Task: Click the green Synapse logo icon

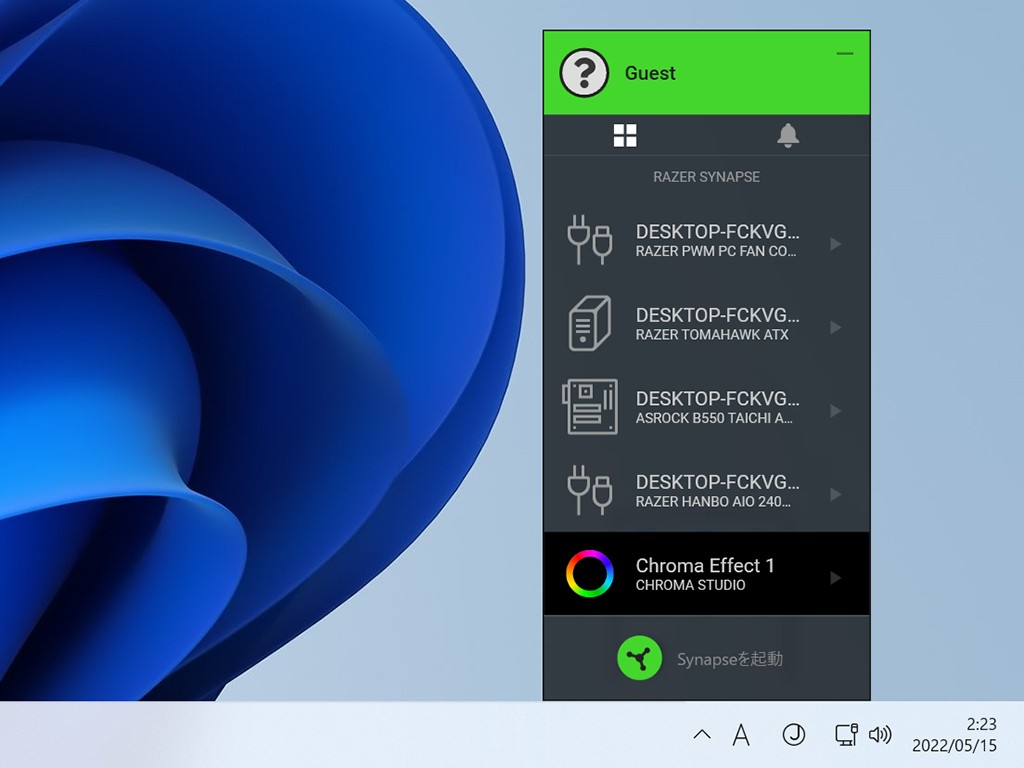Action: (x=640, y=659)
